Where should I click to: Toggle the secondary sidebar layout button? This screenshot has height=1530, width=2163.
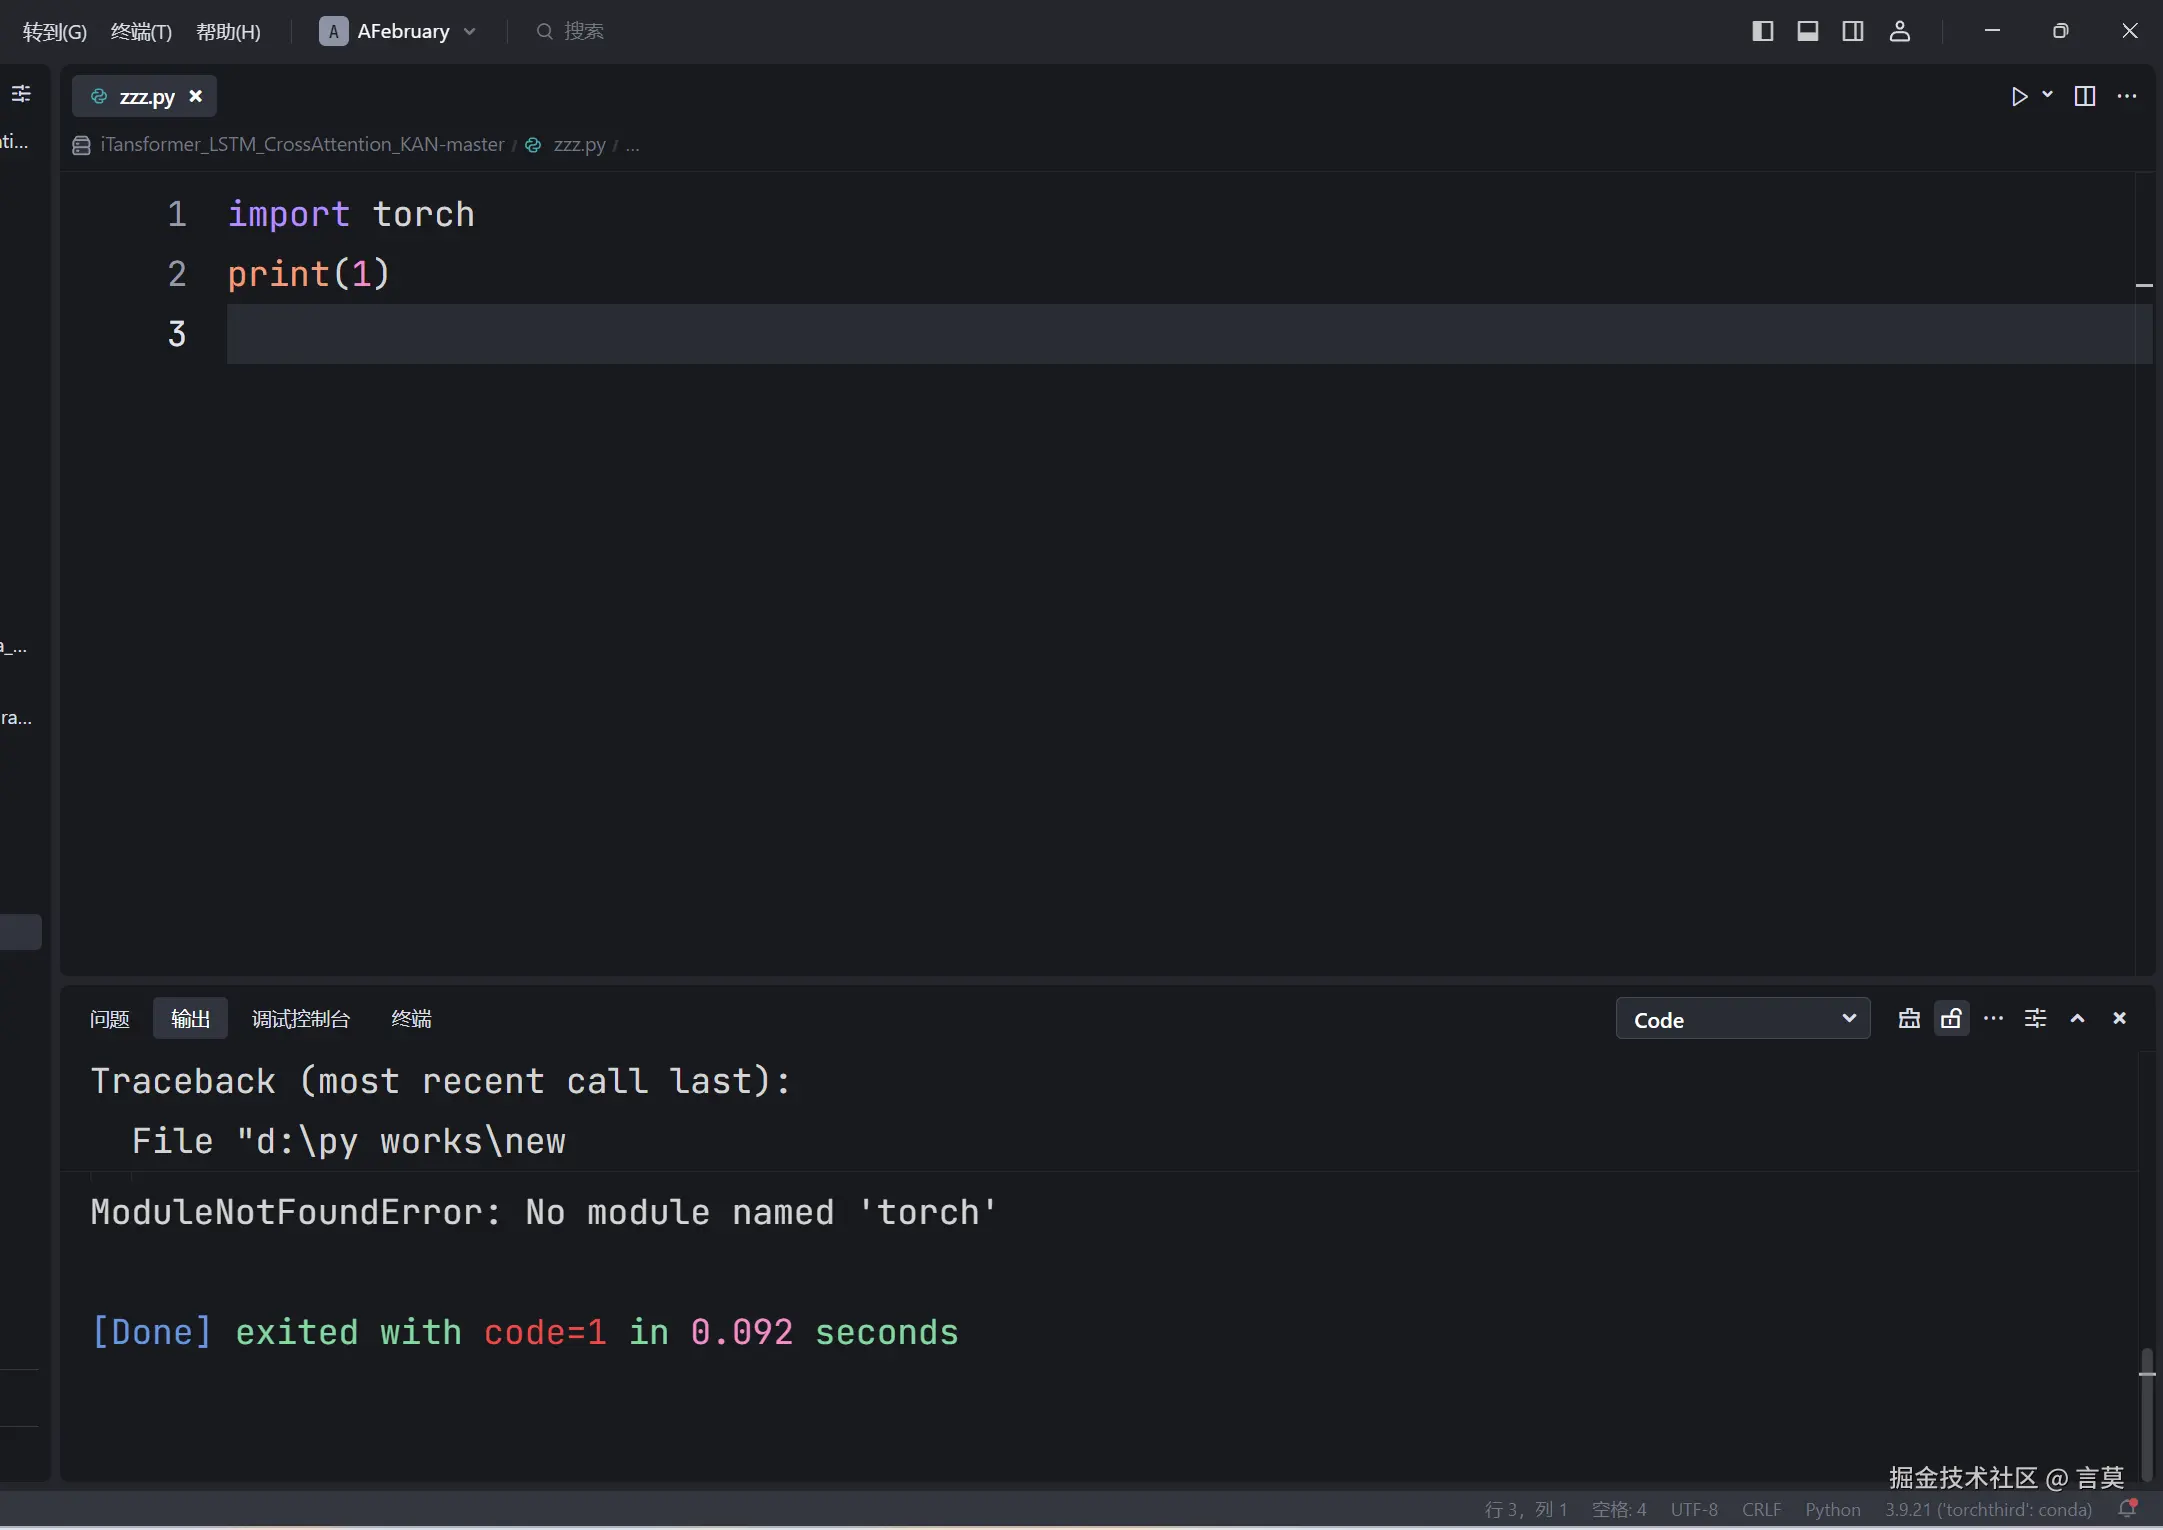pyautogui.click(x=1853, y=31)
